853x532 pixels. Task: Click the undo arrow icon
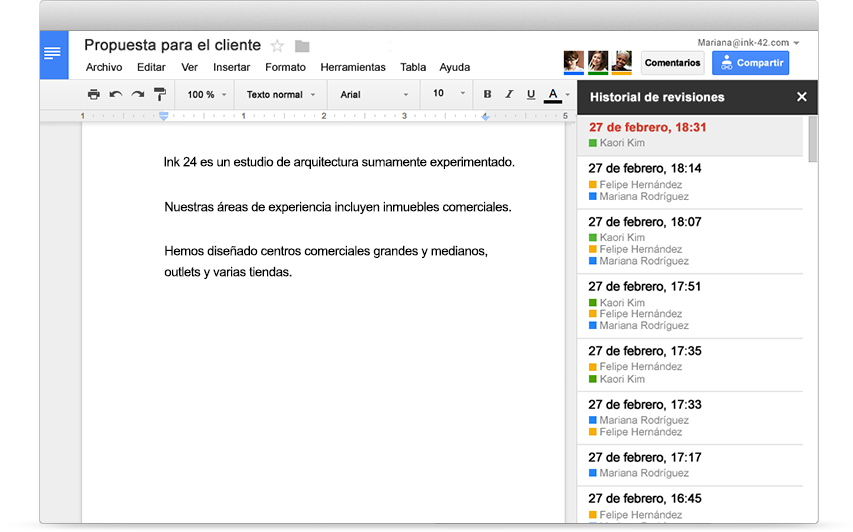click(115, 95)
